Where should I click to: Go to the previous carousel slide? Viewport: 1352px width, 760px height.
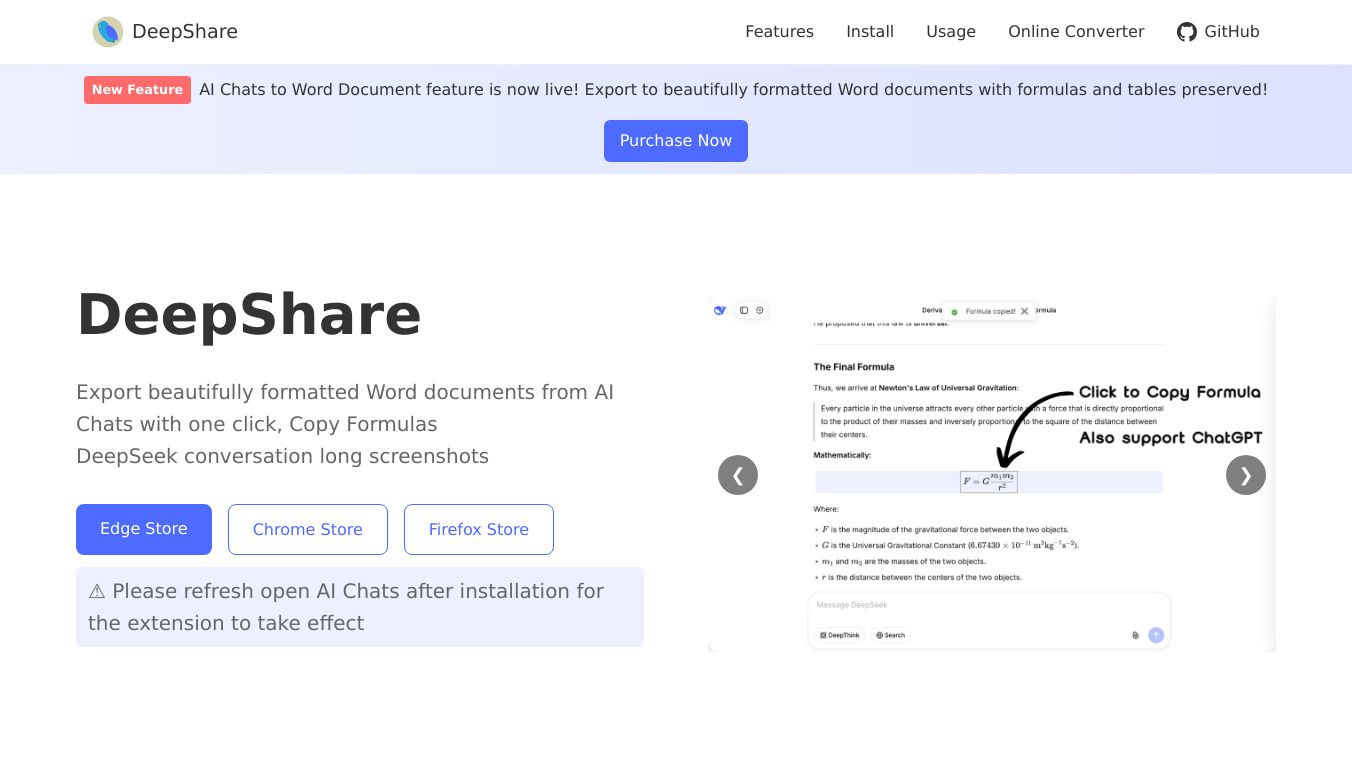(738, 475)
